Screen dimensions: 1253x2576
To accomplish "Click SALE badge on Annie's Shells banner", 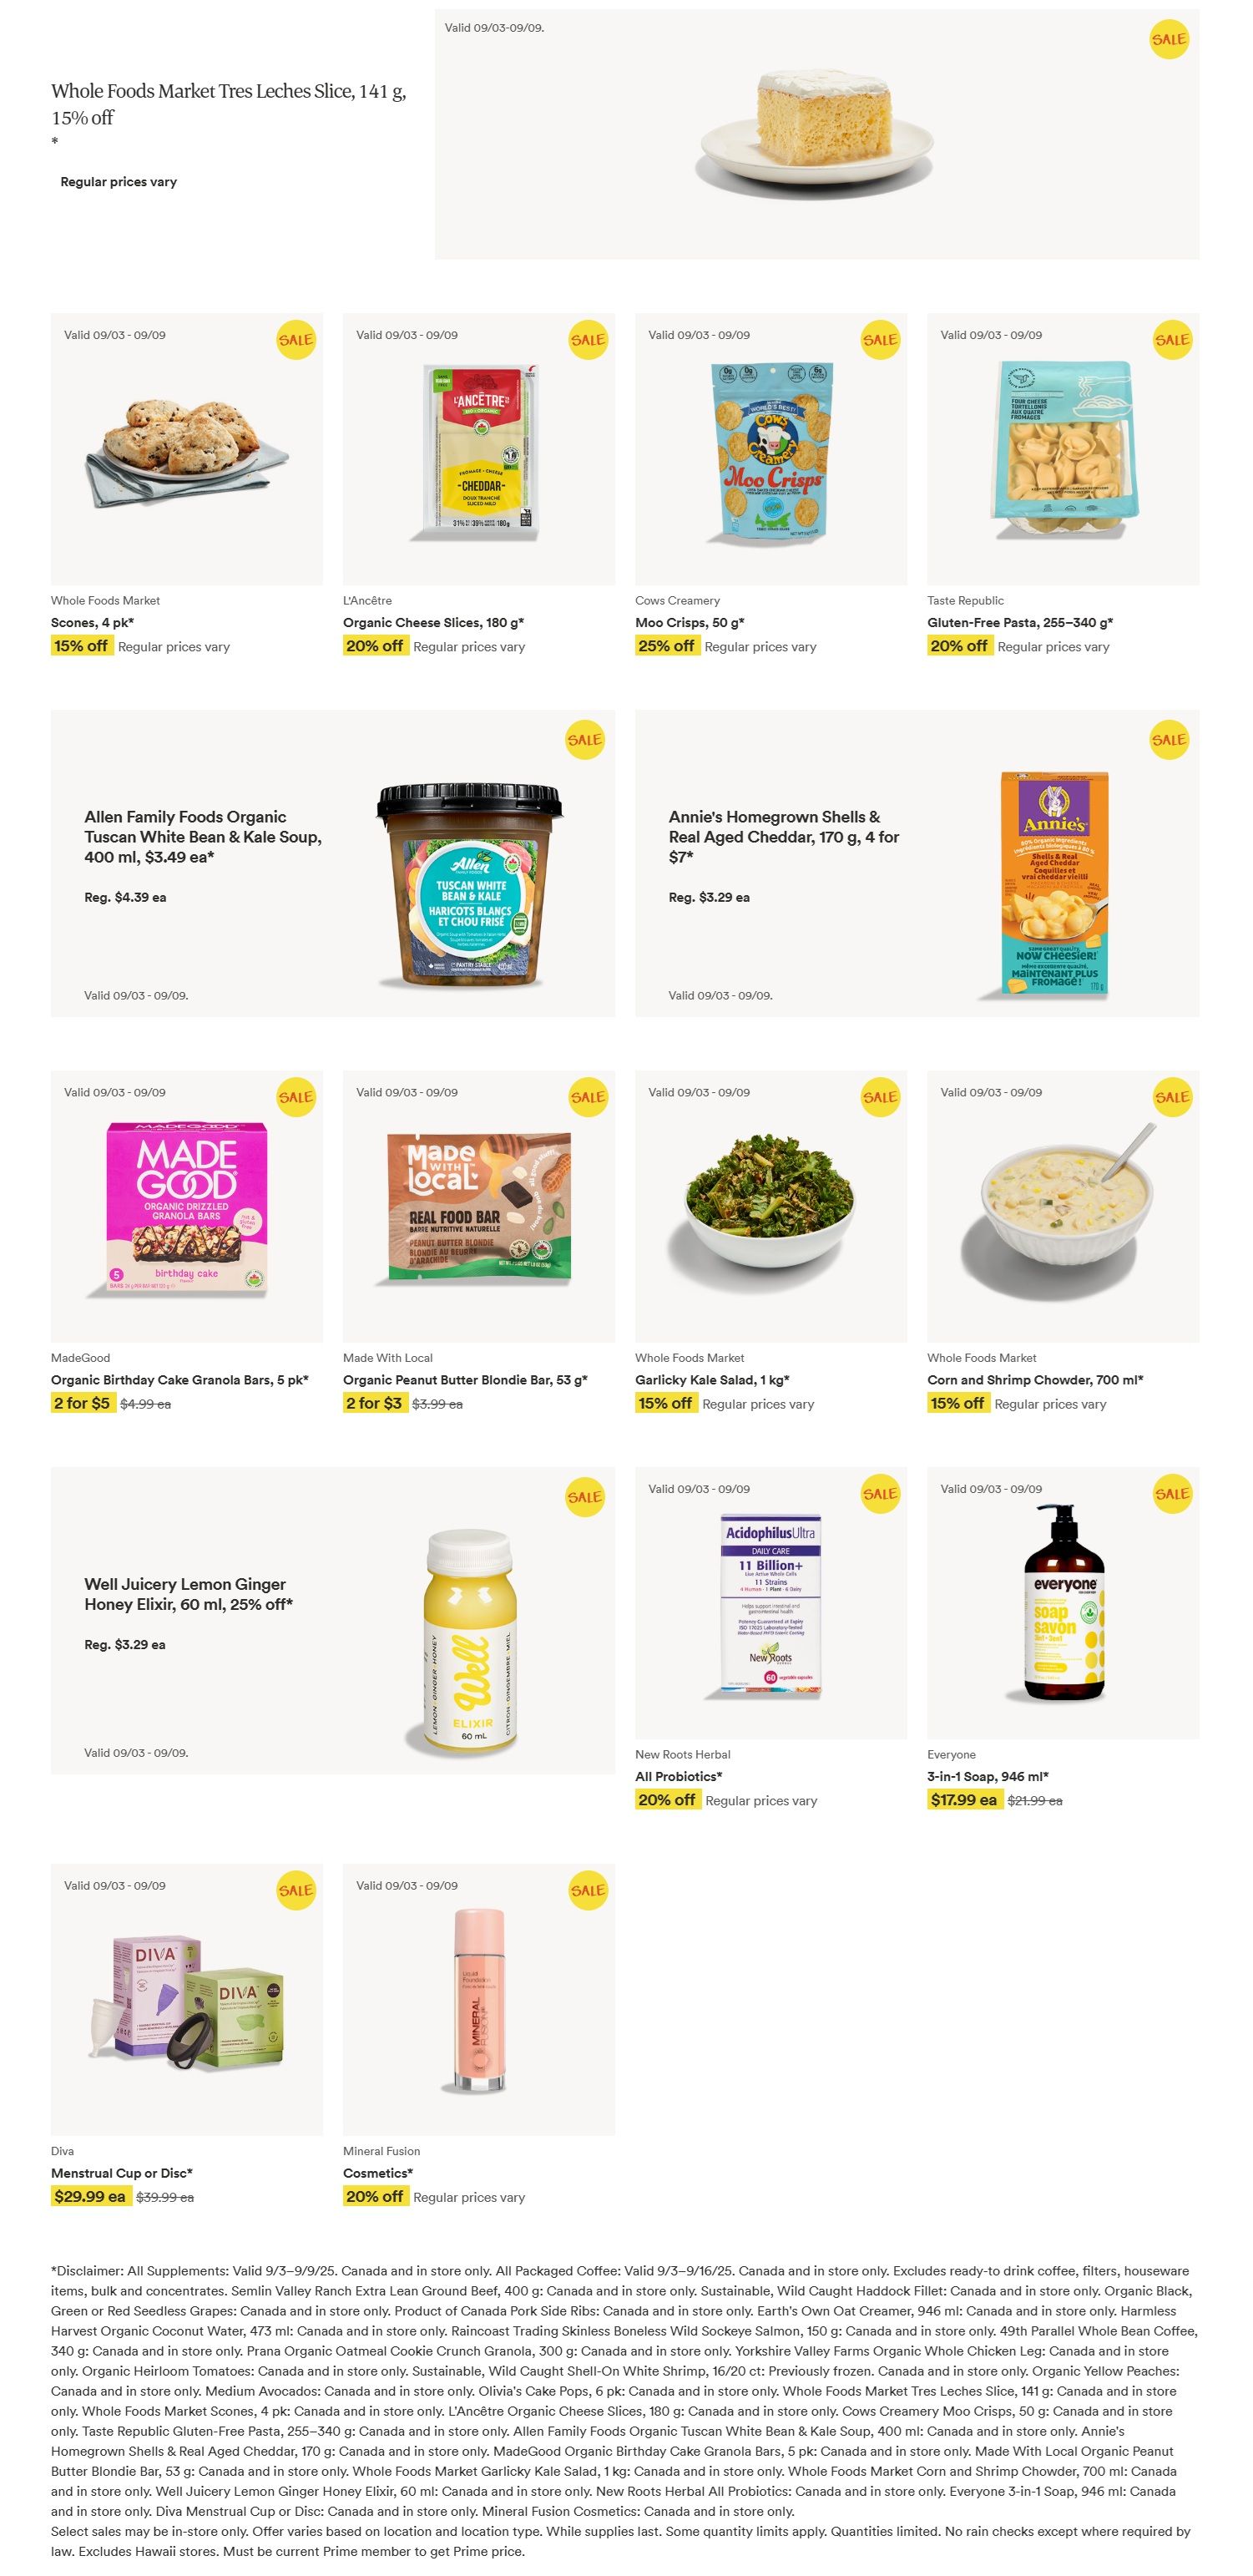I will 1168,740.
